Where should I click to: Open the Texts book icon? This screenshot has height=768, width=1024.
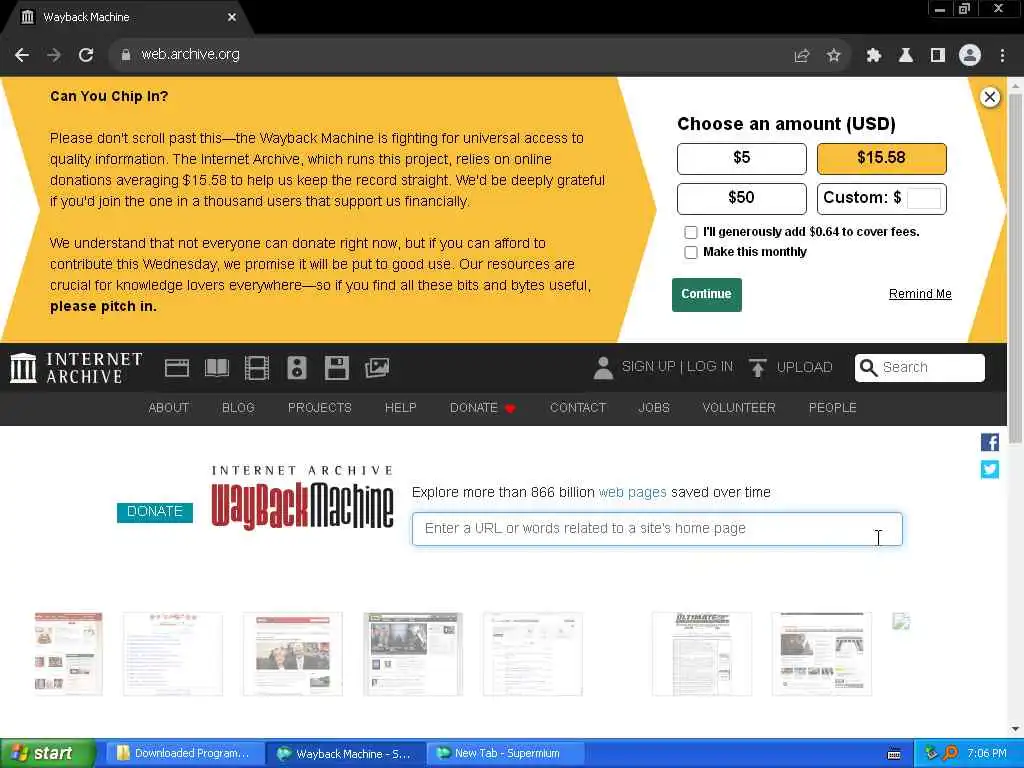[217, 368]
